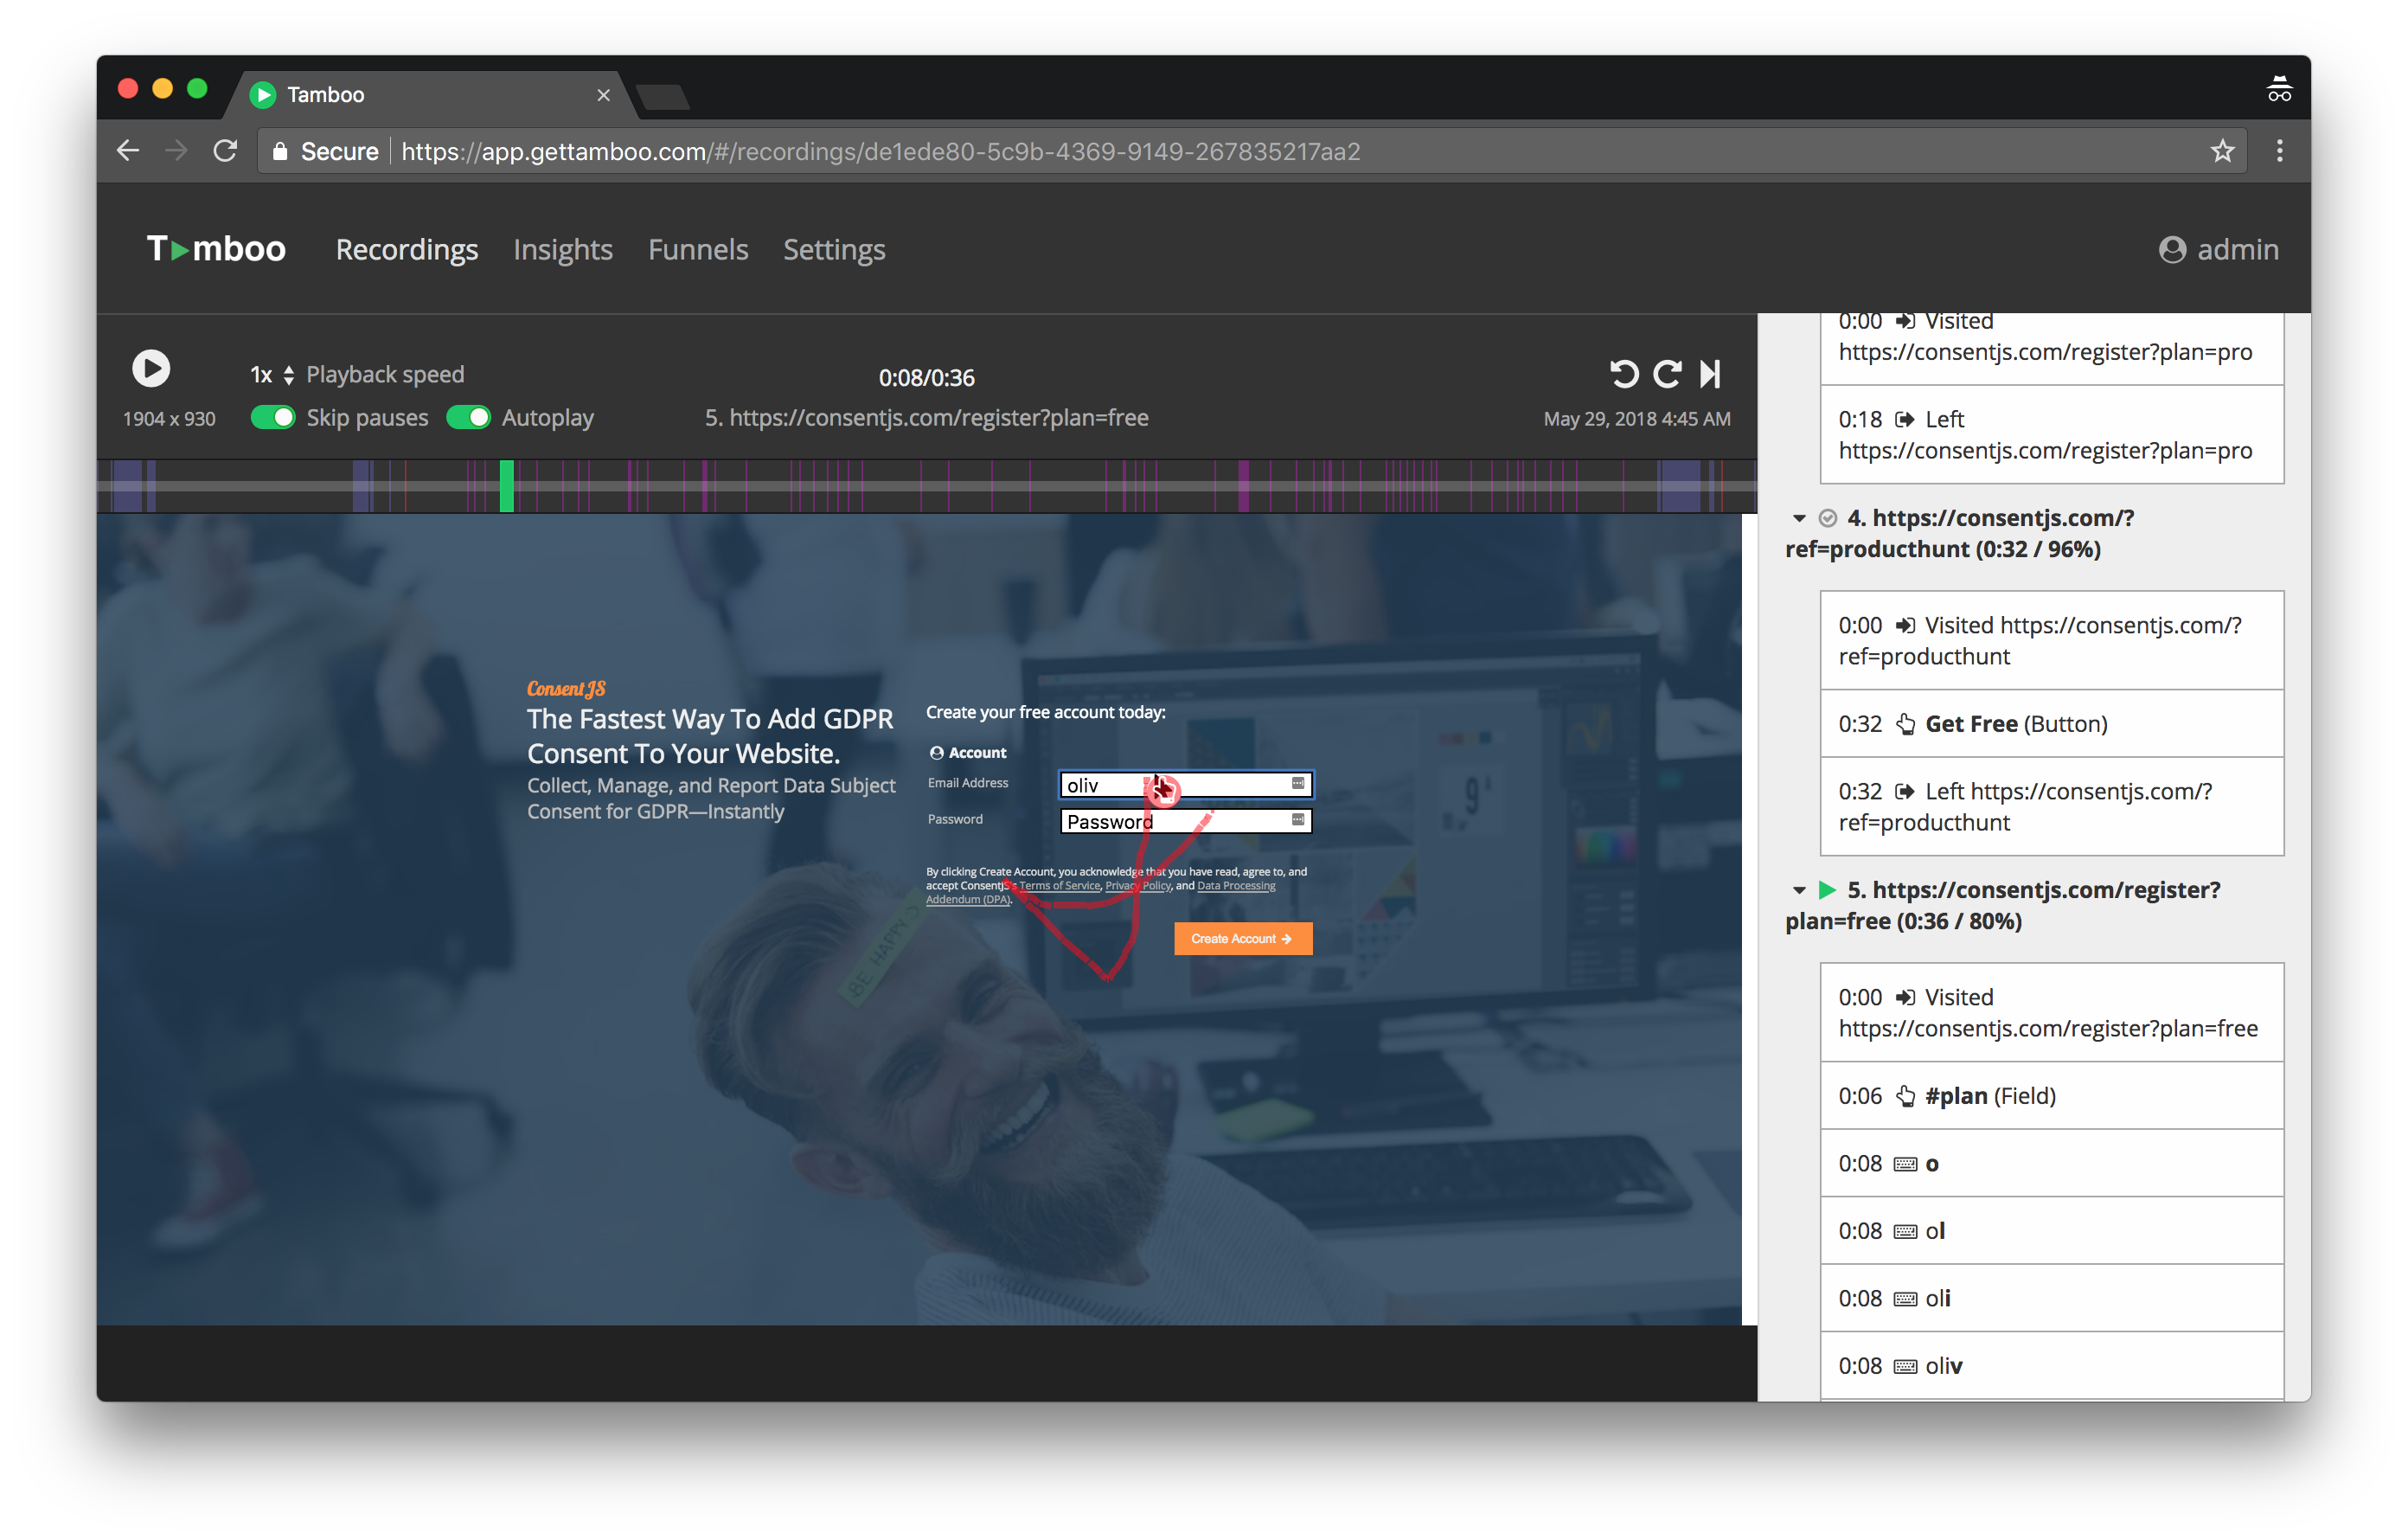Click the forward (clockwise arrow) icon
The height and width of the screenshot is (1540, 2408).
click(1667, 374)
